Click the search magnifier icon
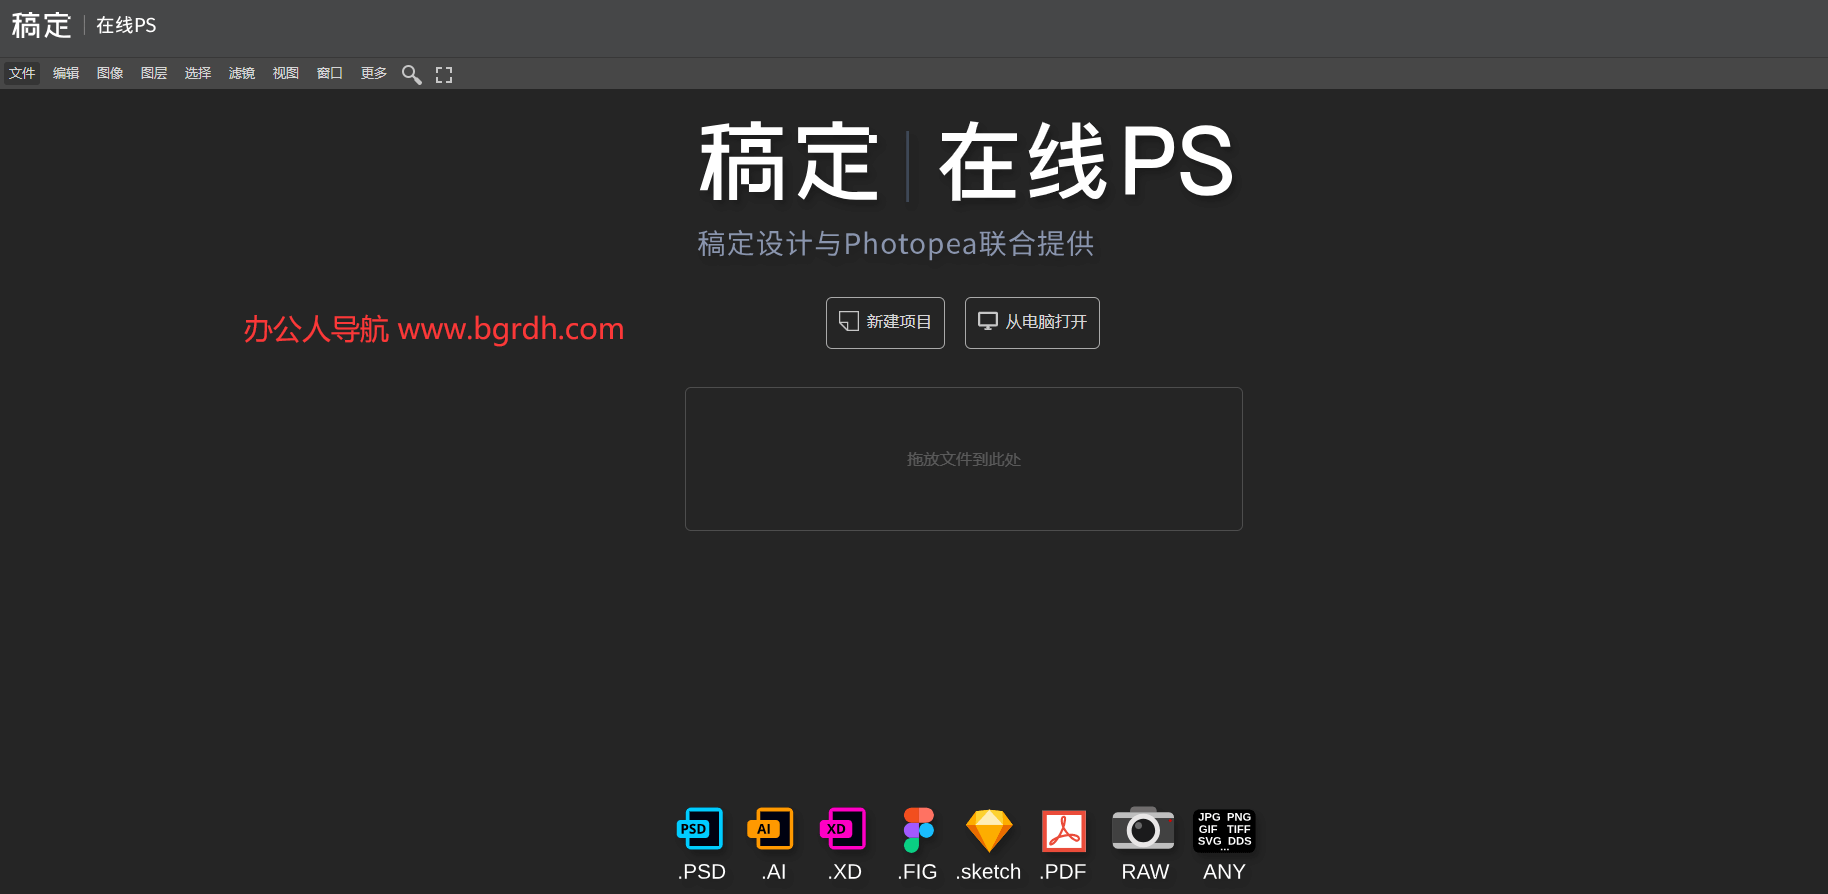This screenshot has height=894, width=1828. click(411, 74)
